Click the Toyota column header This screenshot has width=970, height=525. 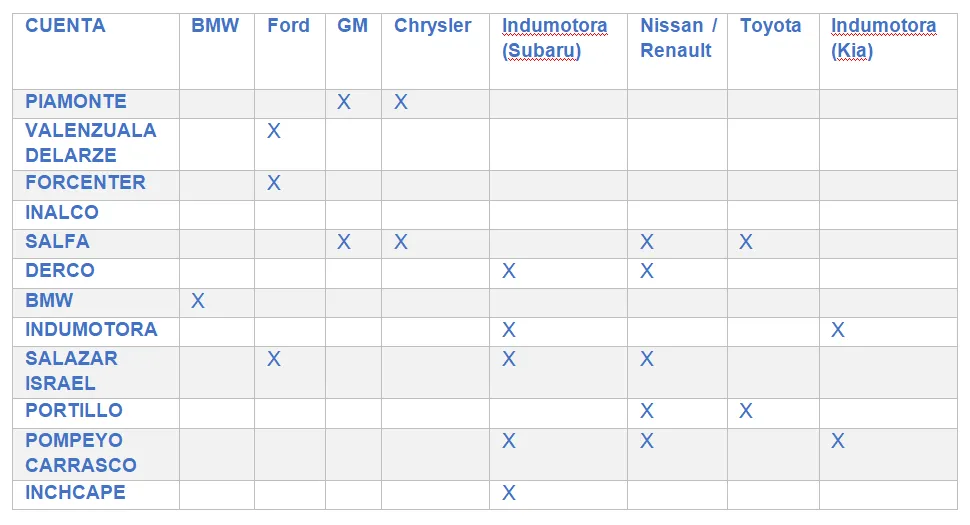coord(770,26)
